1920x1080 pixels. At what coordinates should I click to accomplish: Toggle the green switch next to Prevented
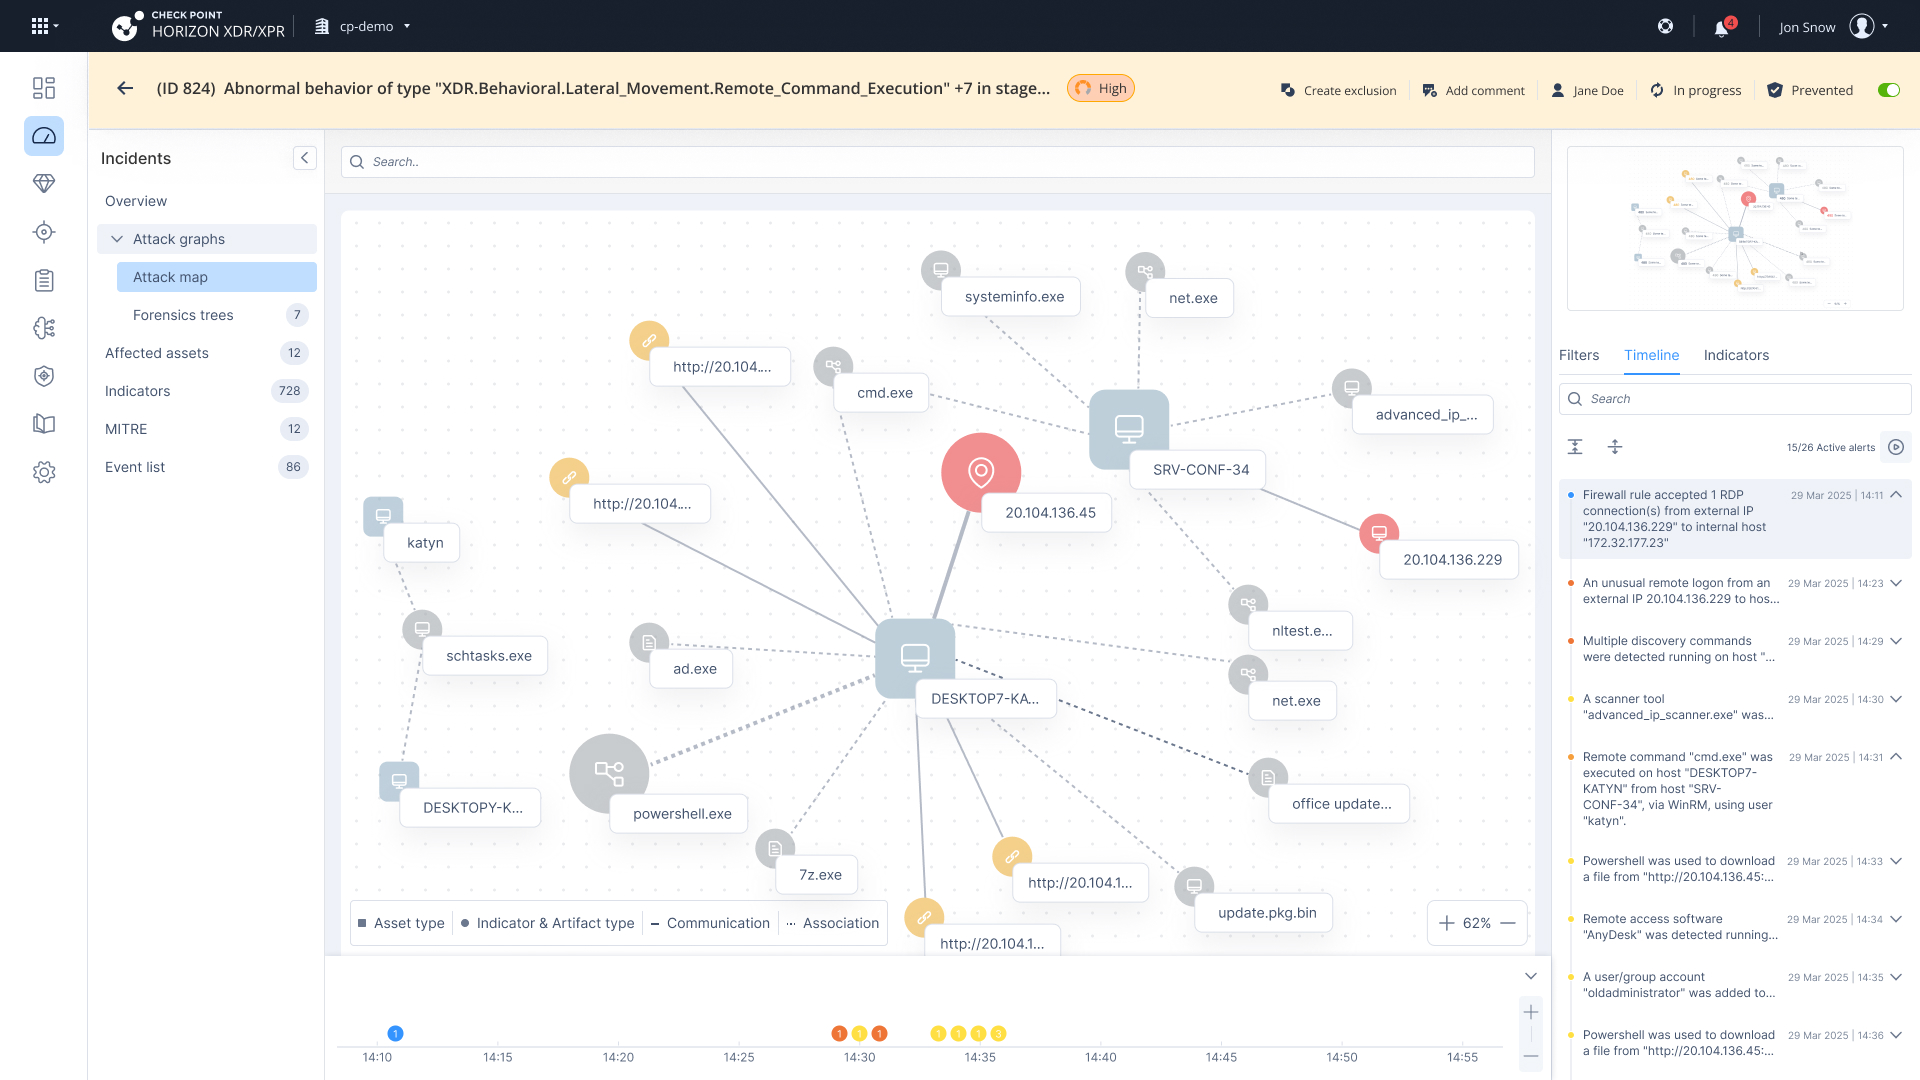pyautogui.click(x=1888, y=90)
